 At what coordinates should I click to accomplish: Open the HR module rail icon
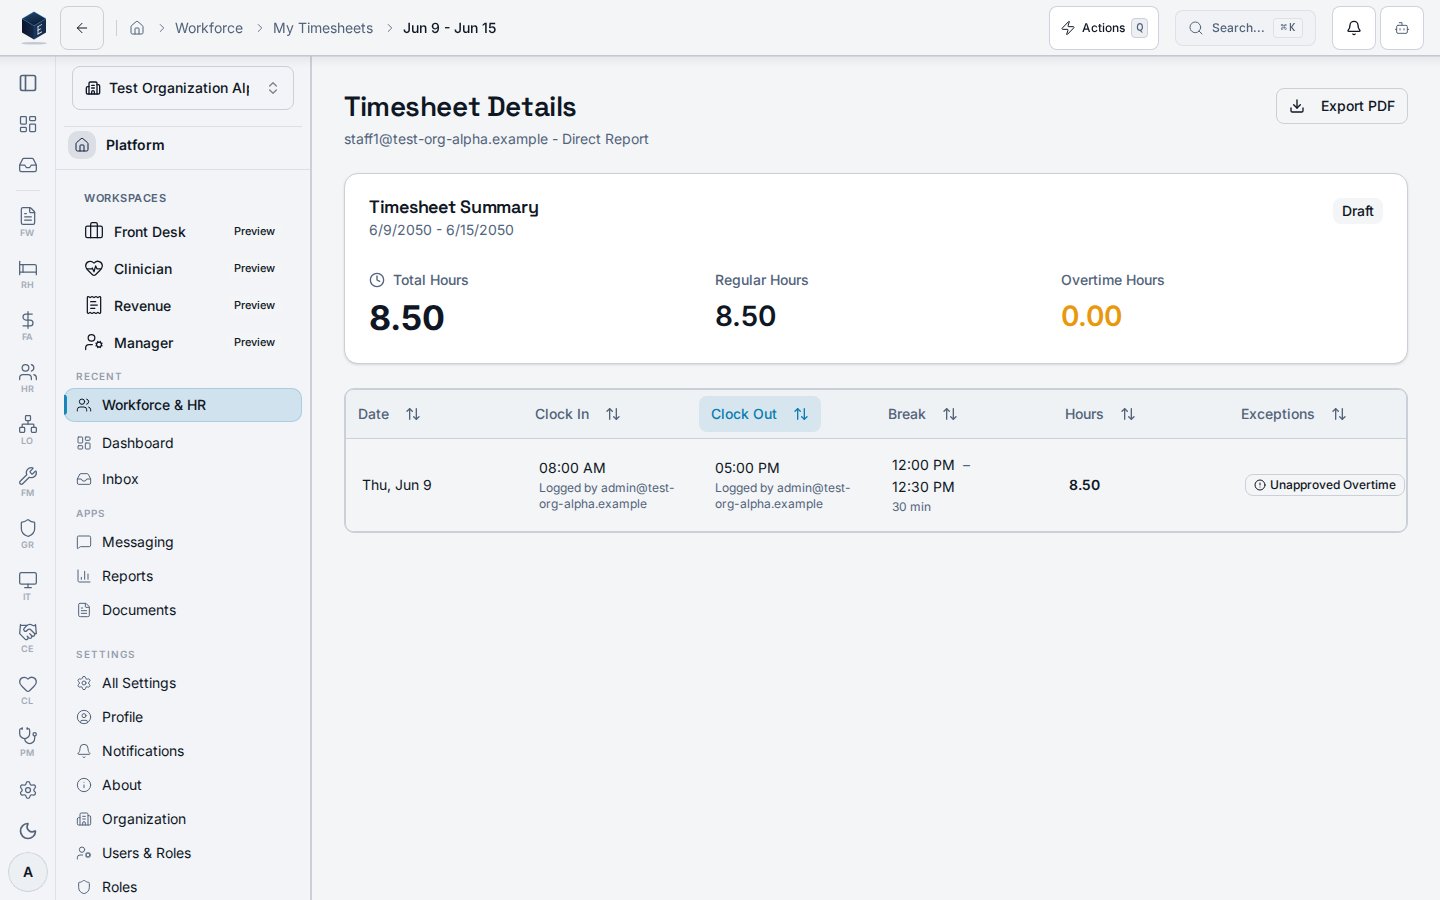point(28,376)
